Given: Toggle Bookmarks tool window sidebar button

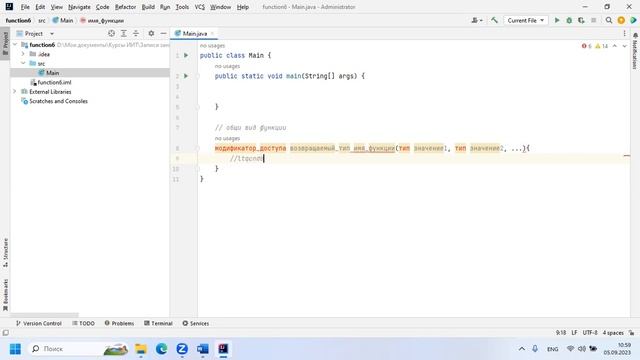Looking at the screenshot, I should [5, 295].
